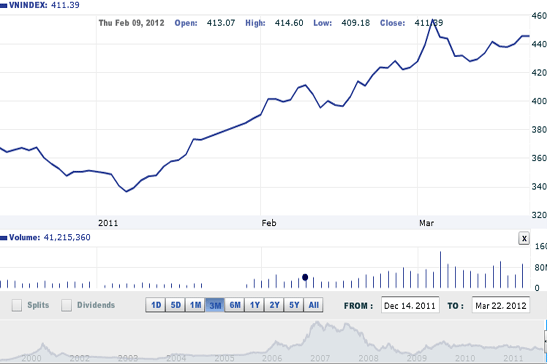This screenshot has height=364, width=550.
Task: Click 2006 in the overview timeline
Action: point(272,358)
